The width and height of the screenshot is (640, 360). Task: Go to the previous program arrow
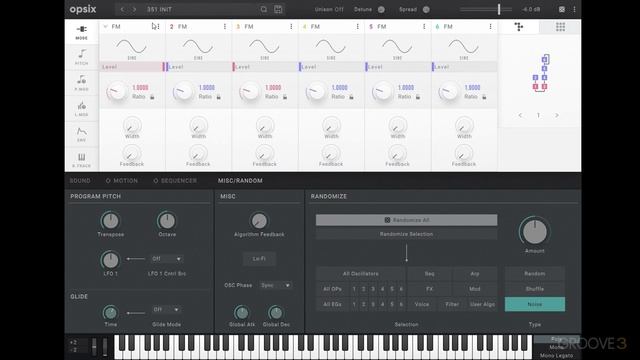point(122,9)
